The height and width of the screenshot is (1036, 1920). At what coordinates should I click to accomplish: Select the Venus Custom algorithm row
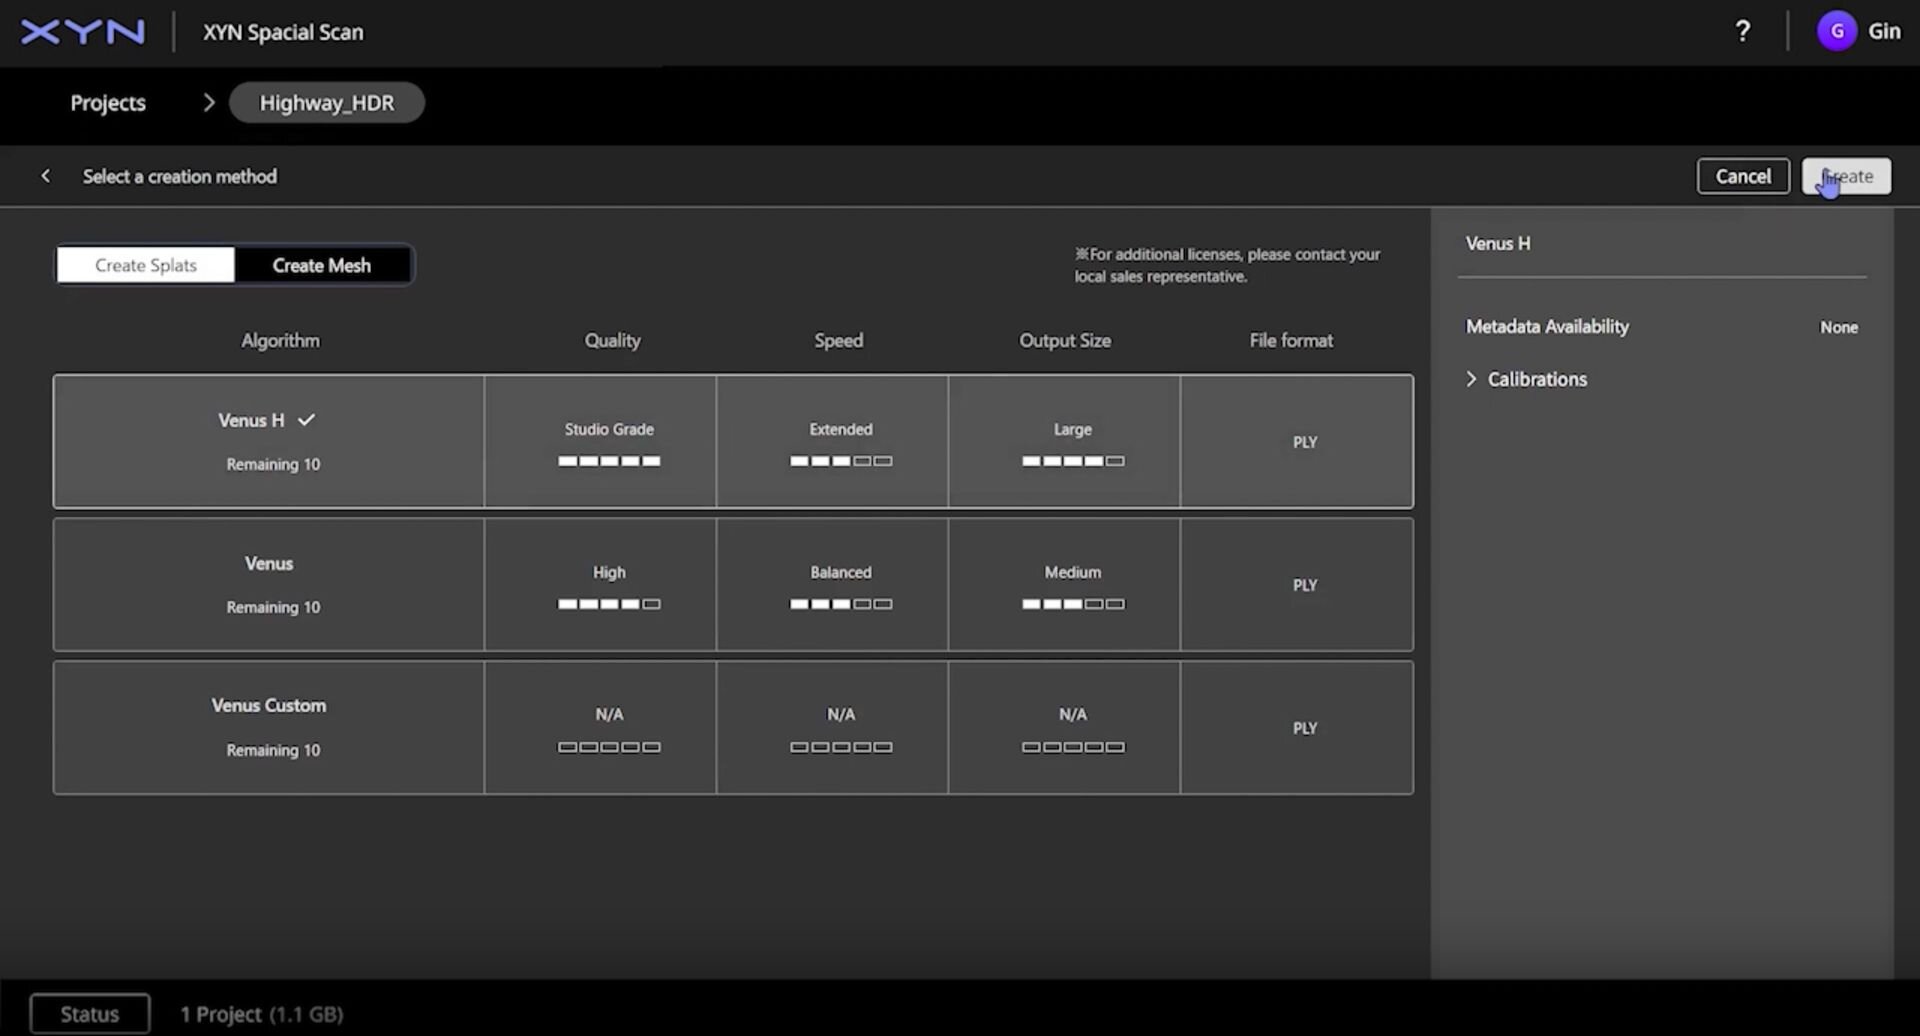[x=269, y=727]
